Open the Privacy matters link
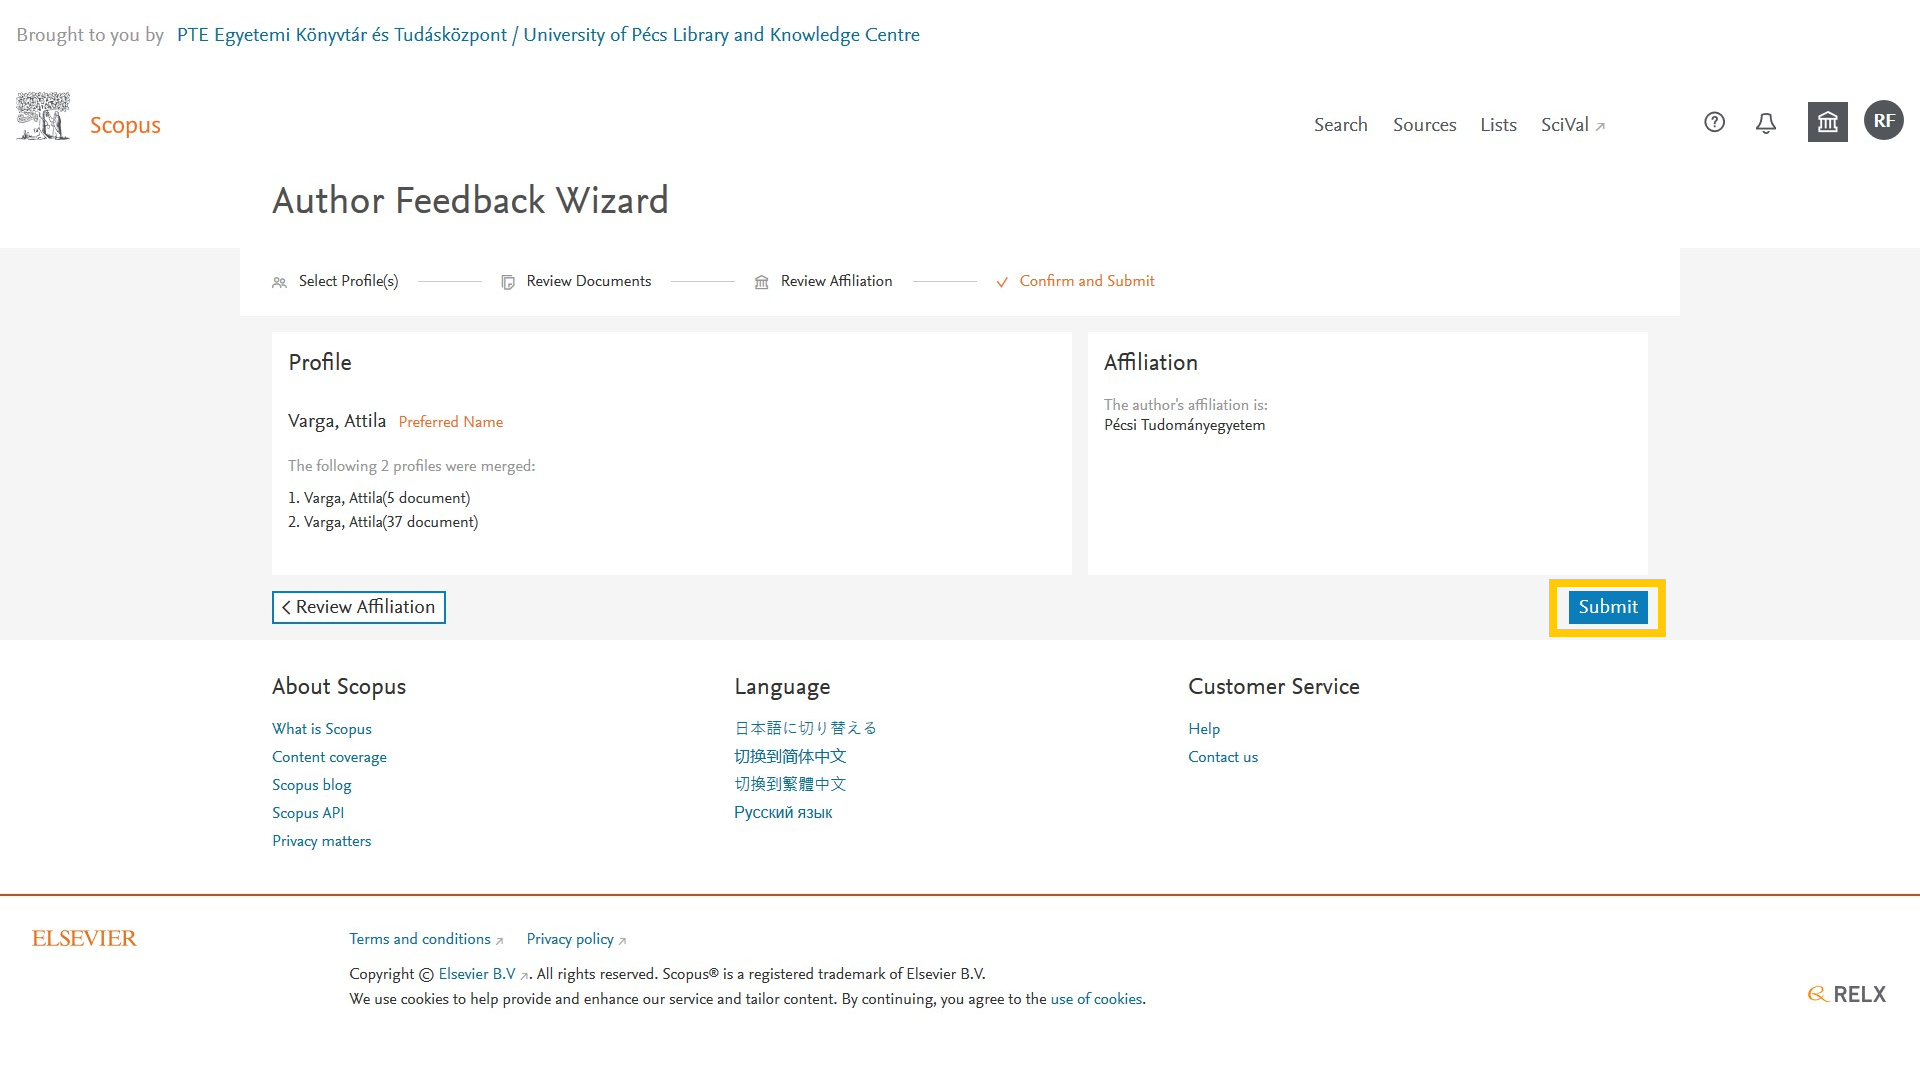This screenshot has width=1920, height=1080. click(x=322, y=841)
